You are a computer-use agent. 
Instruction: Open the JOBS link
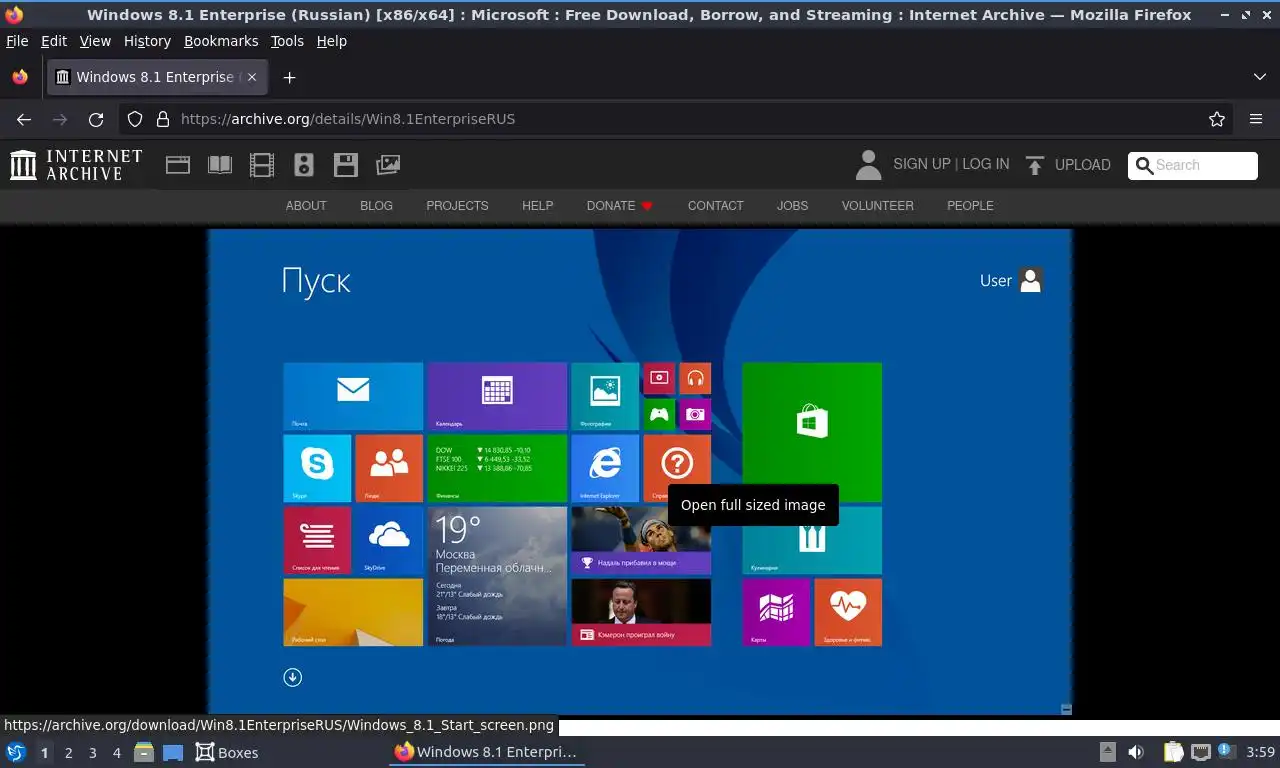(792, 205)
